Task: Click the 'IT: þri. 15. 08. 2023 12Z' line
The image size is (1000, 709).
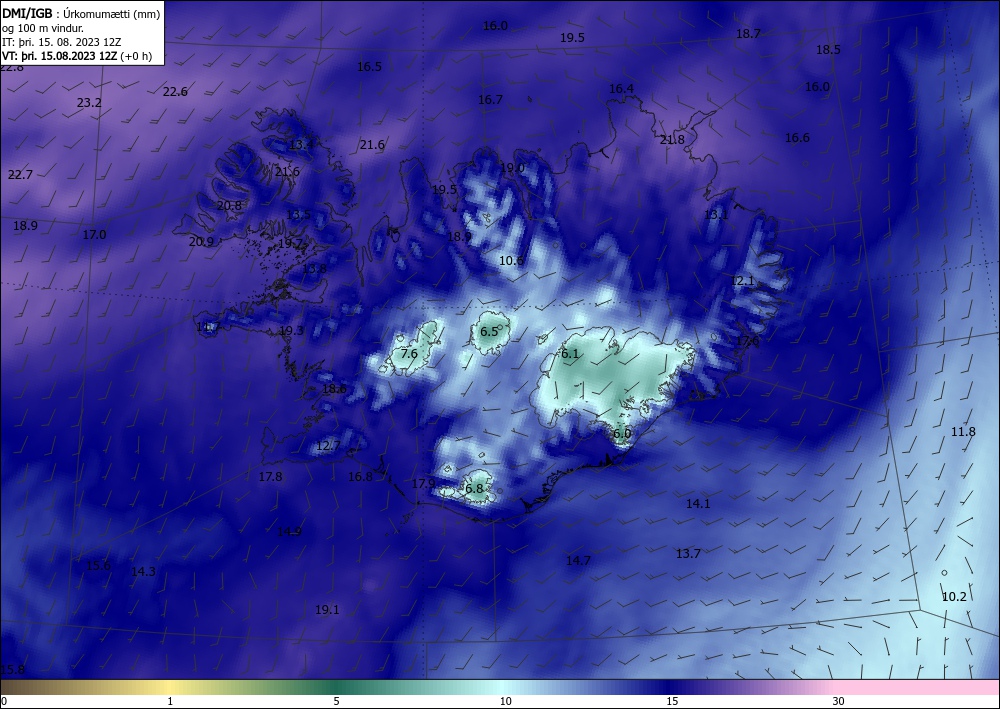Action: (x=62, y=42)
